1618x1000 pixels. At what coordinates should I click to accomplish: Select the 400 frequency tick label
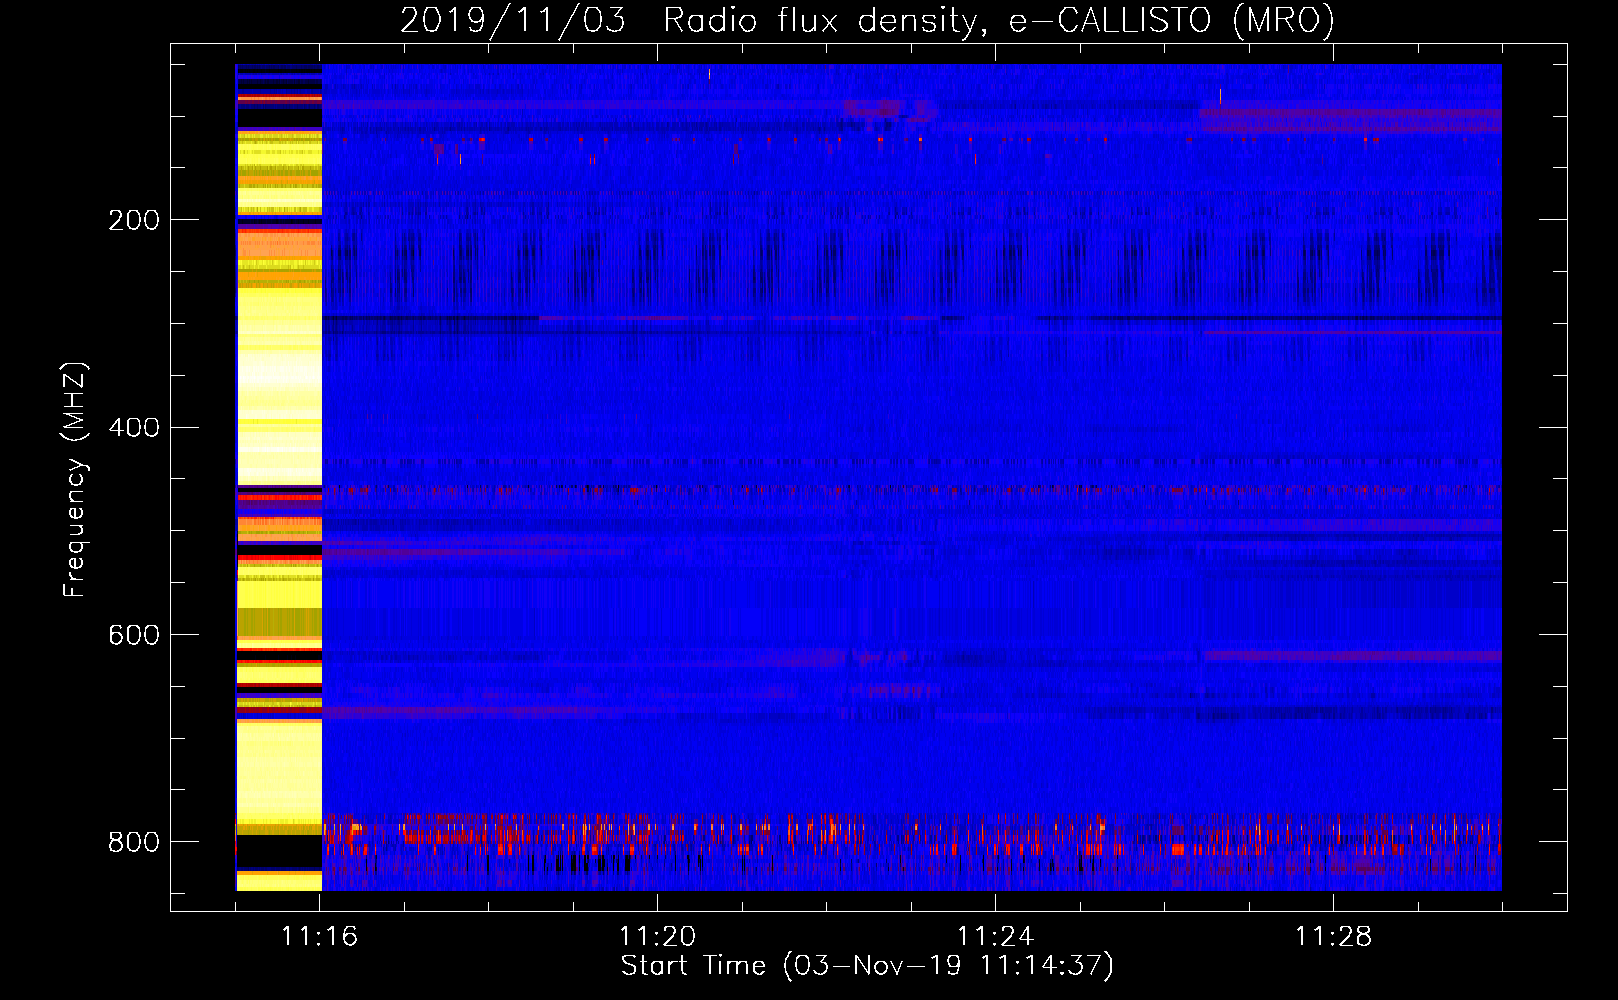[x=134, y=428]
